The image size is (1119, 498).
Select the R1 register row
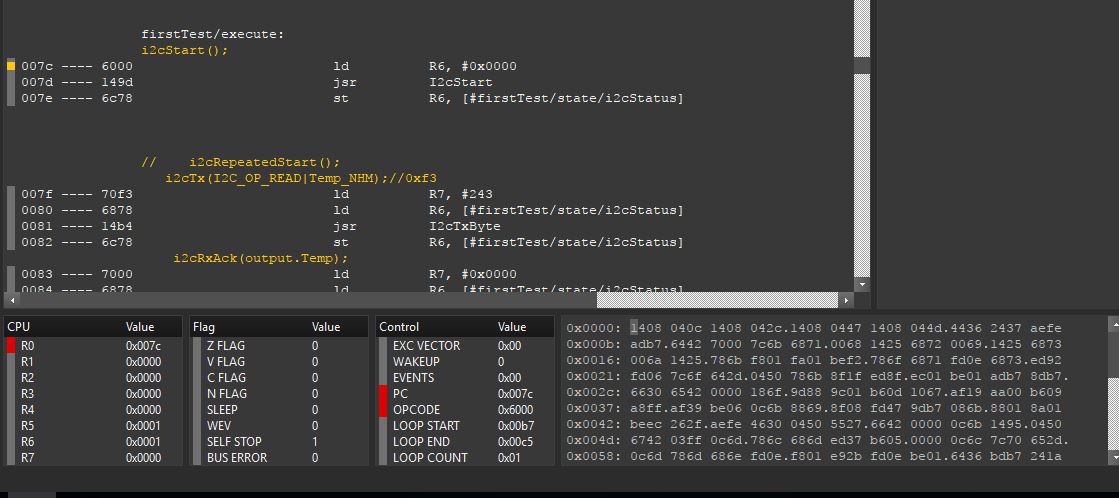coord(93,362)
